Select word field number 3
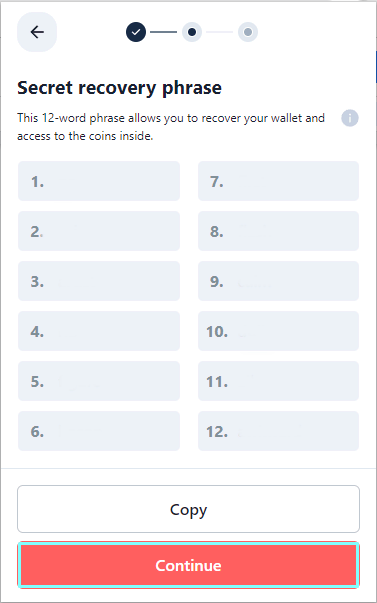The height and width of the screenshot is (603, 377). tap(99, 281)
